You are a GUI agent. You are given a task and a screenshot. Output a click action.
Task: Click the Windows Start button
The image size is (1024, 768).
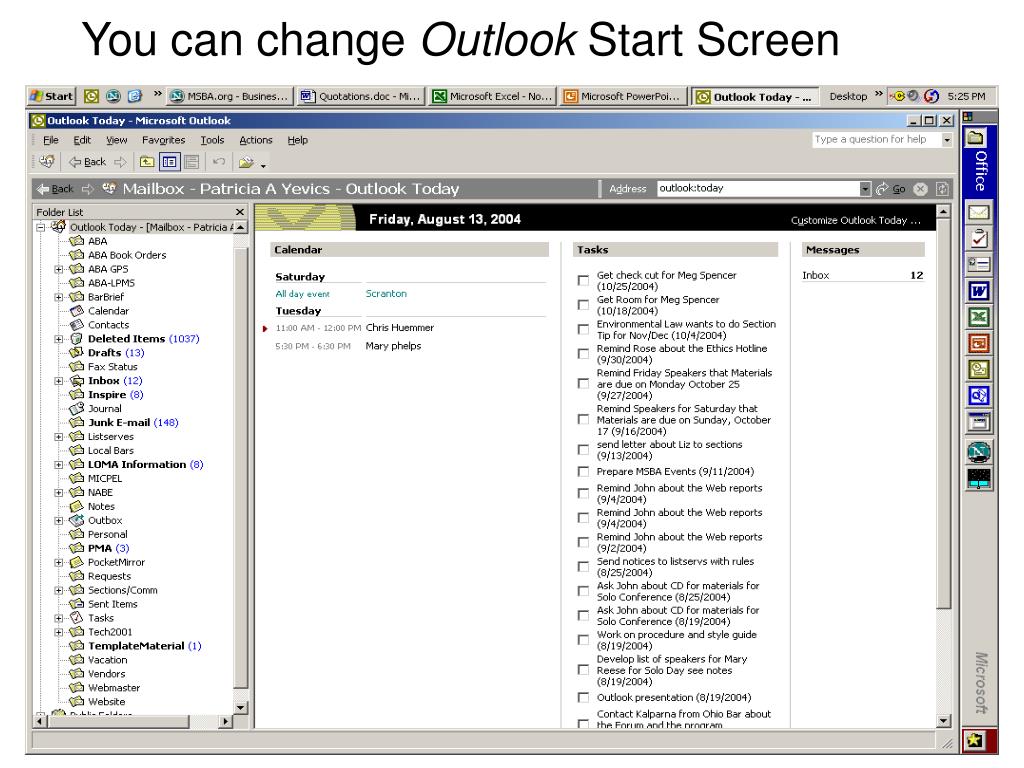coord(52,96)
